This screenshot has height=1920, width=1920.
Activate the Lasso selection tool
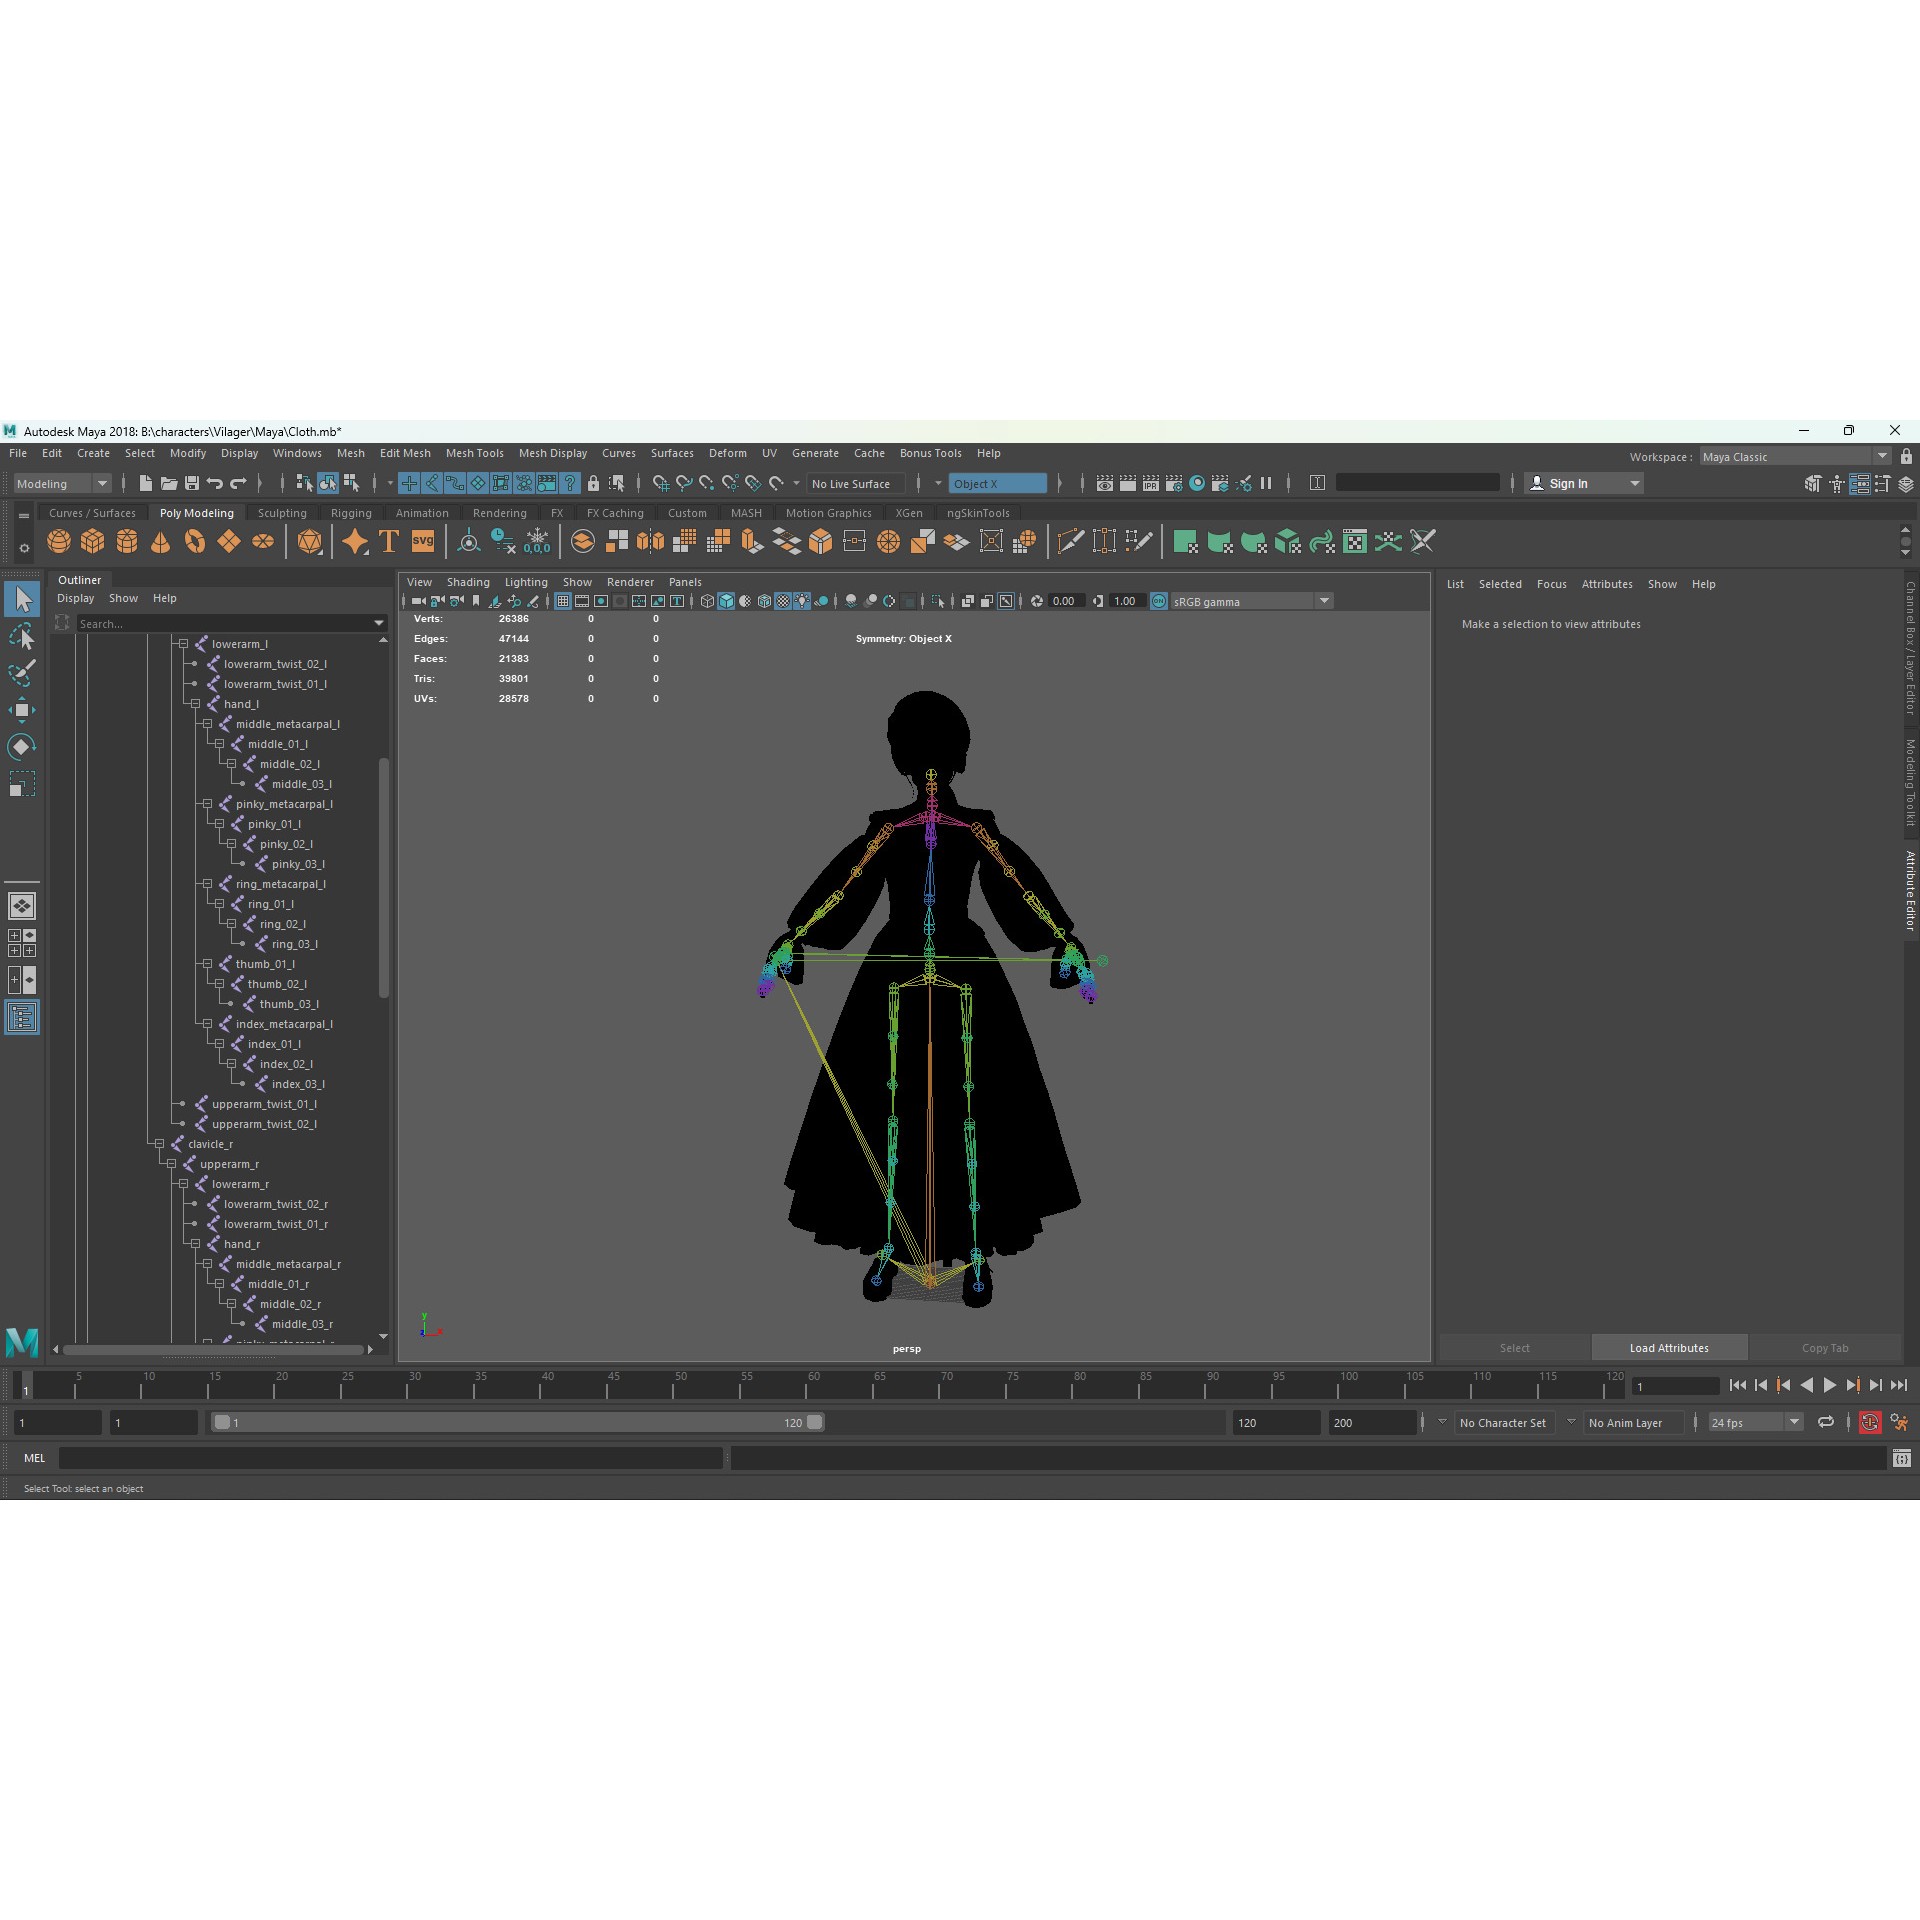[22, 637]
